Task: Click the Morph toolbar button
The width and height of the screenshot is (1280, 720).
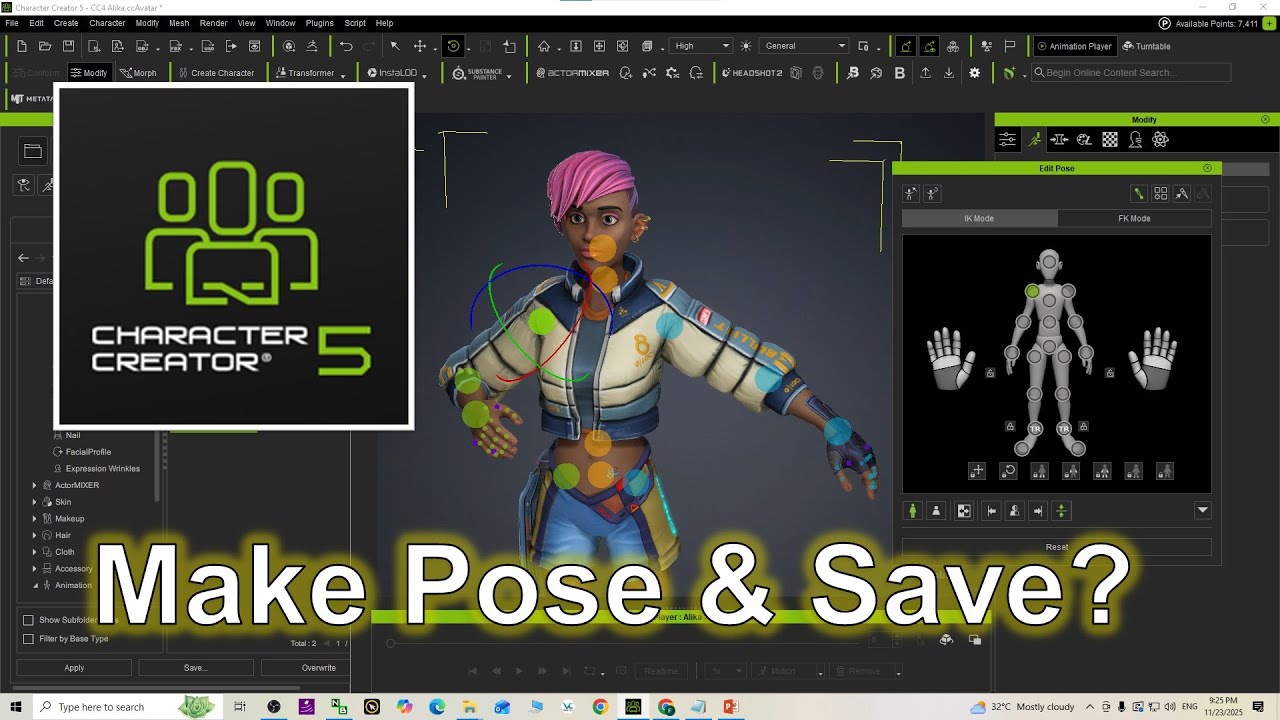Action: pos(138,73)
